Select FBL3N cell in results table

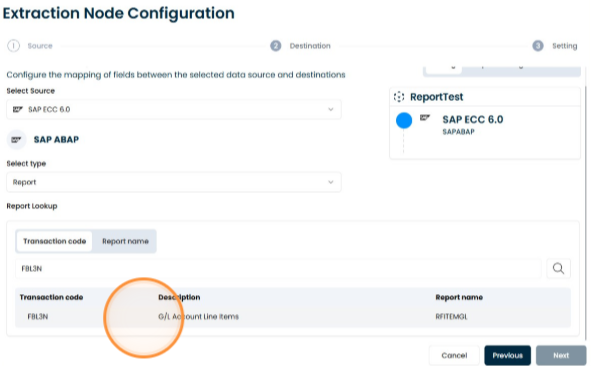38,317
